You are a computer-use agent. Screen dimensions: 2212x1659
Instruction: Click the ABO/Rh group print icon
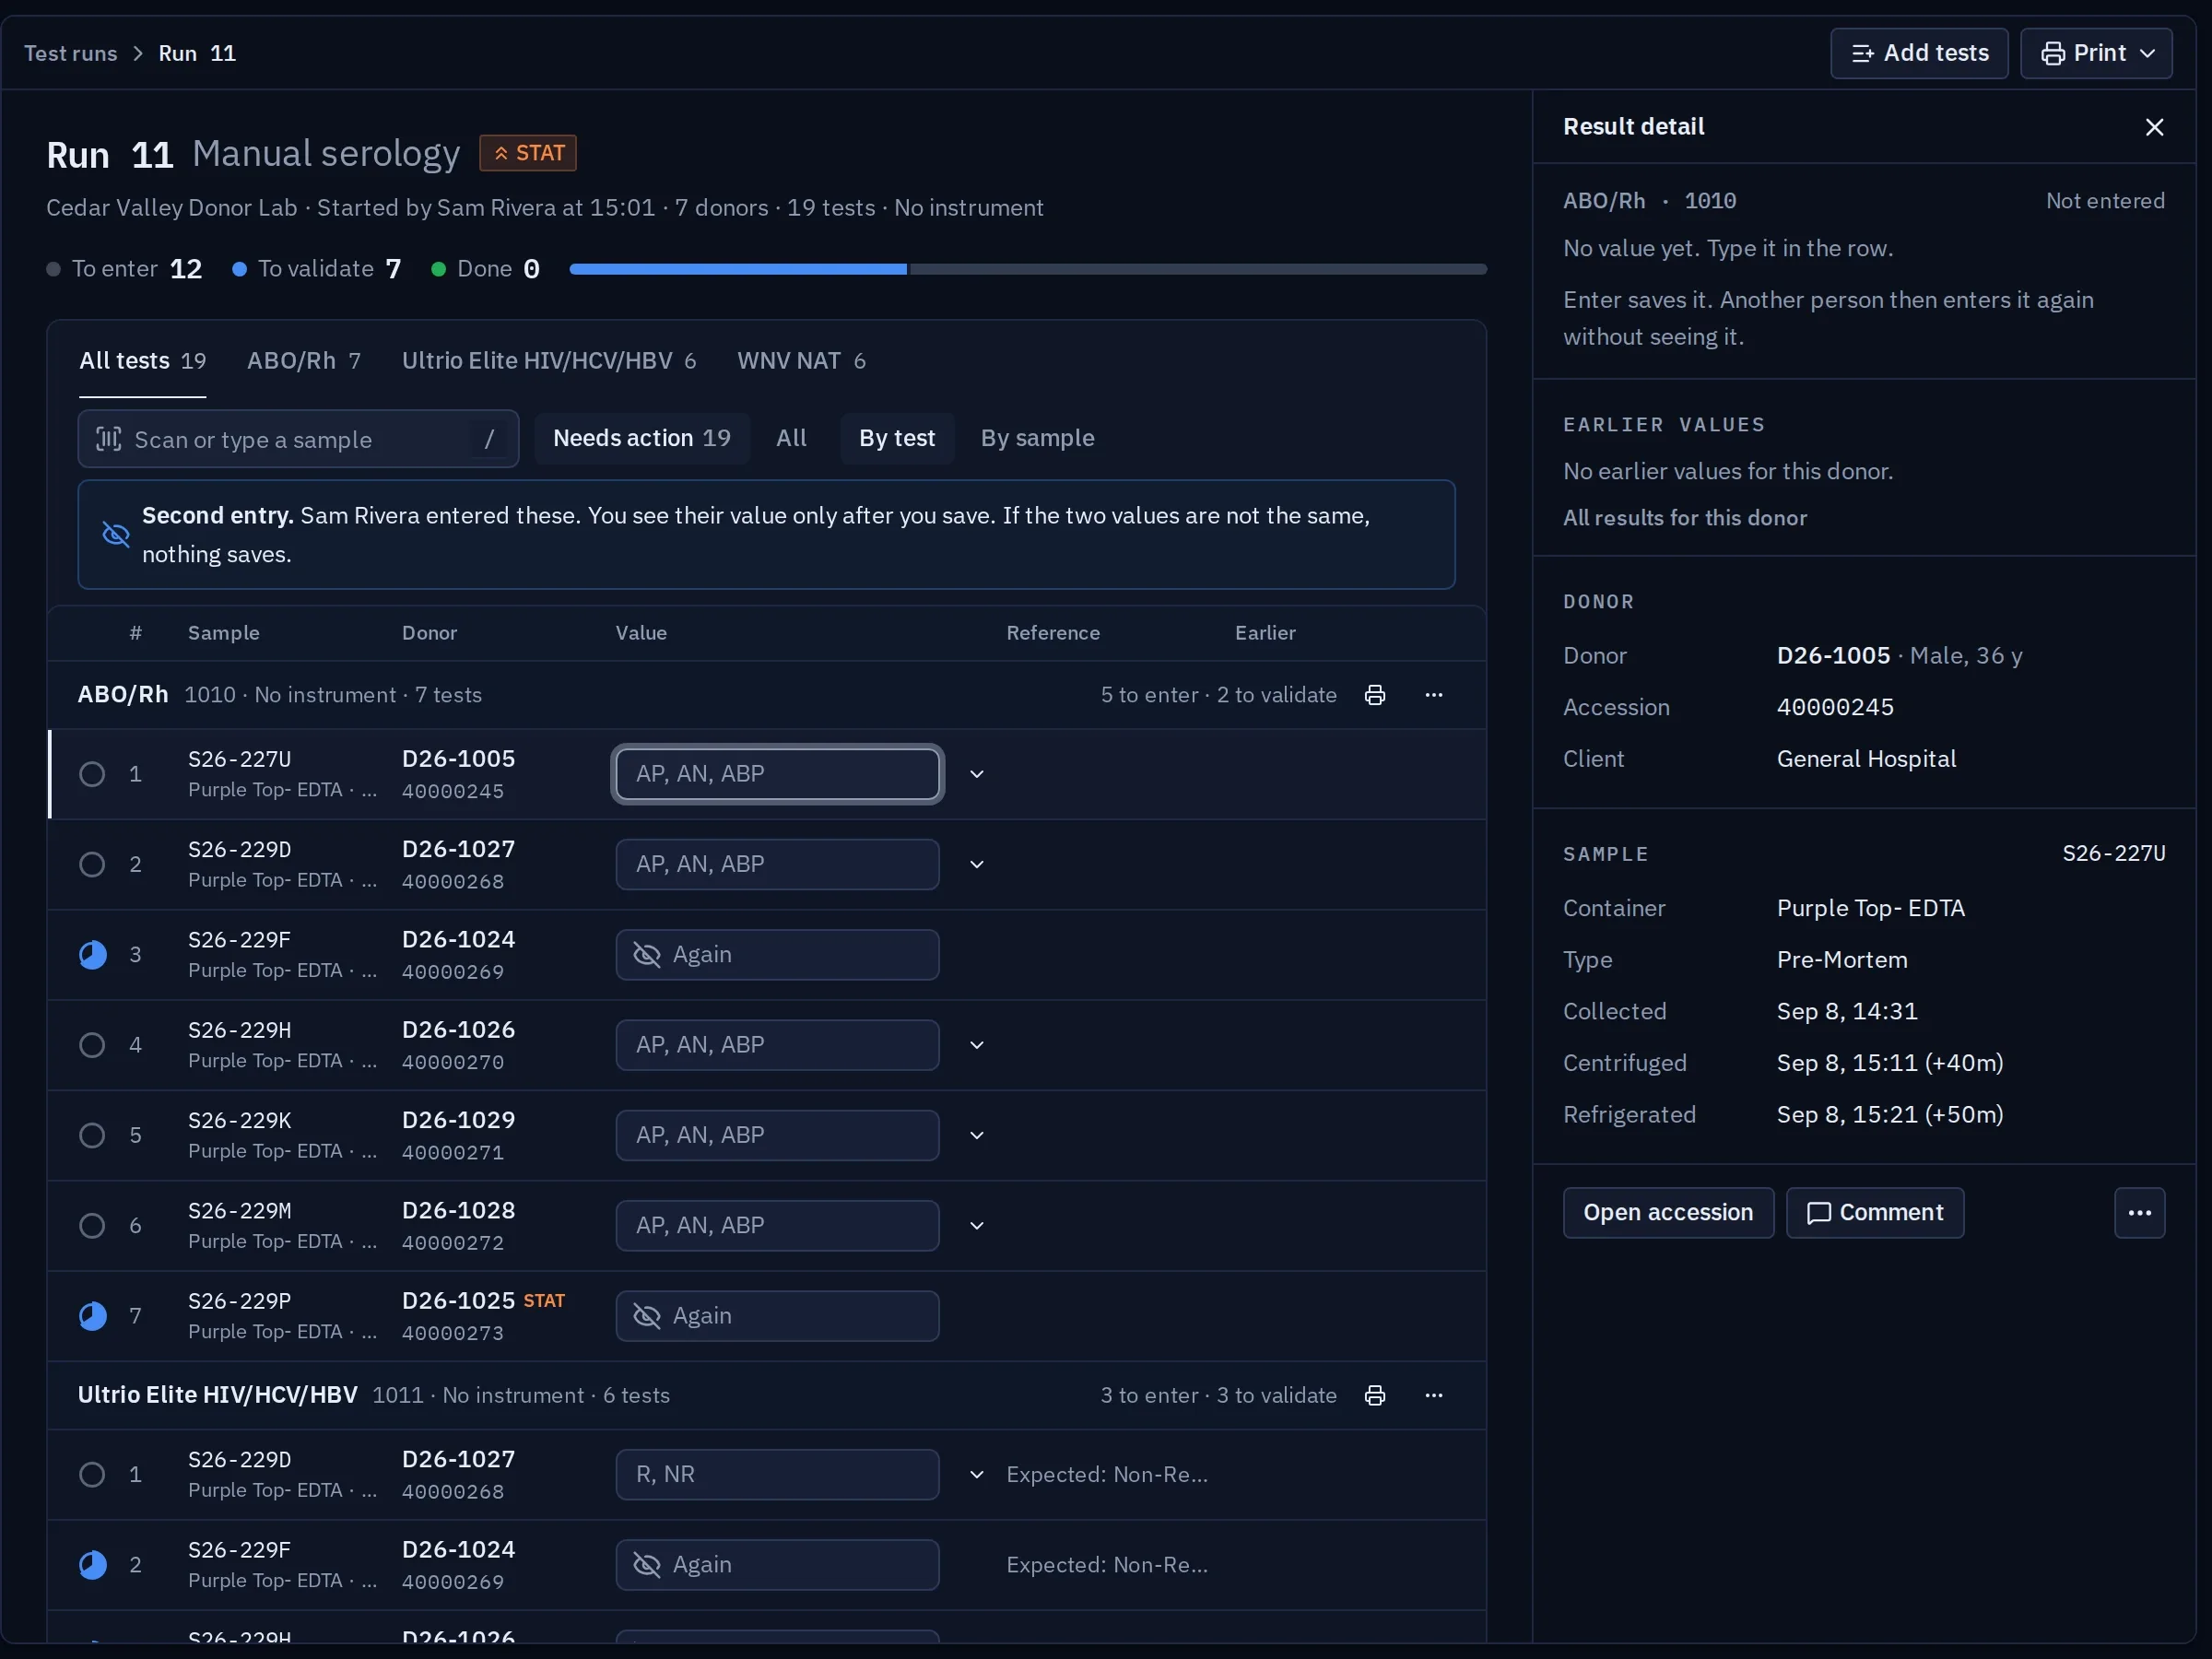(x=1375, y=695)
